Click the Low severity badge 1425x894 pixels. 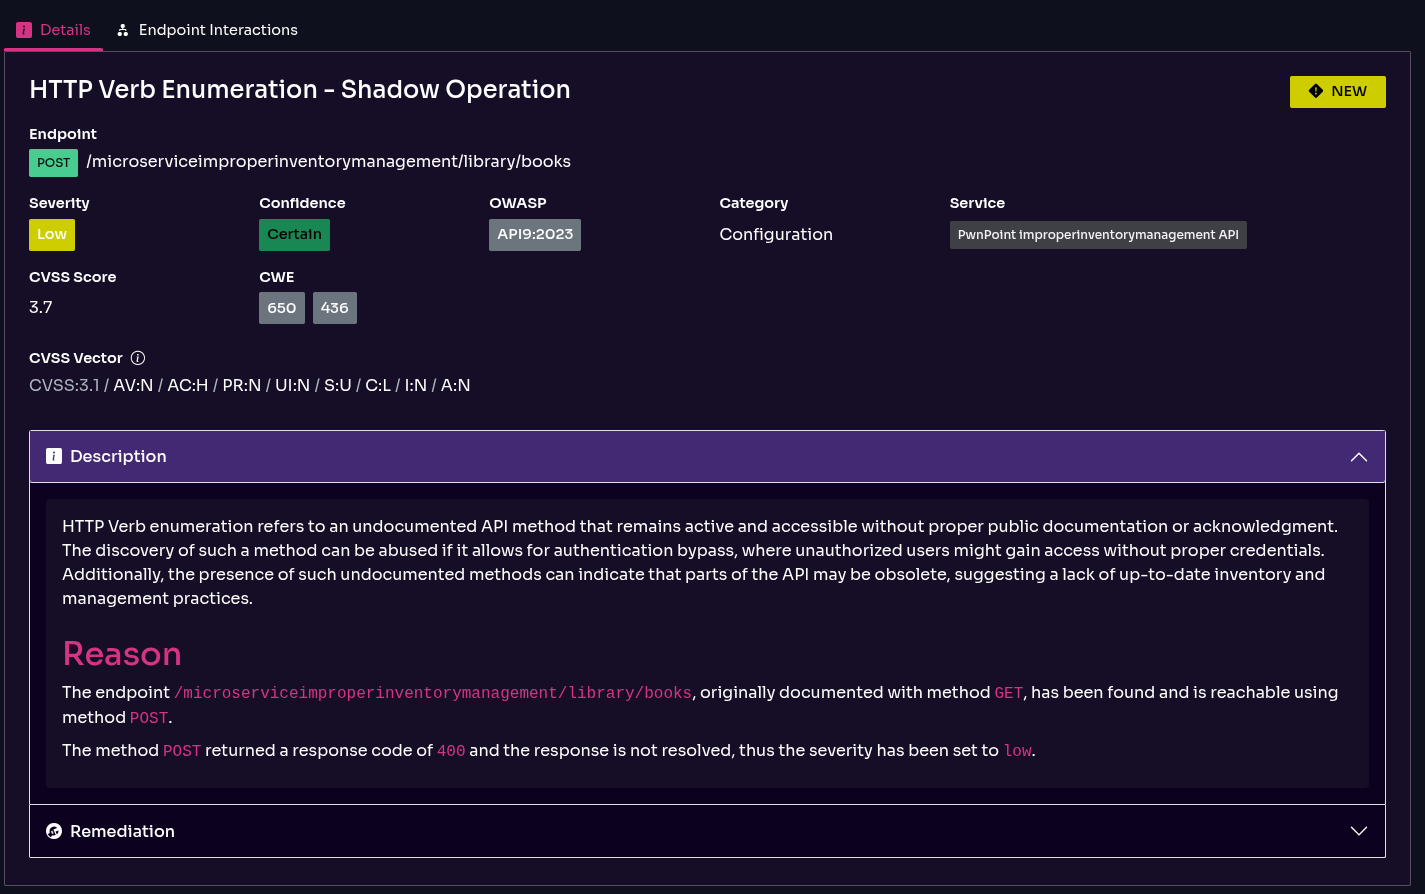(x=51, y=234)
